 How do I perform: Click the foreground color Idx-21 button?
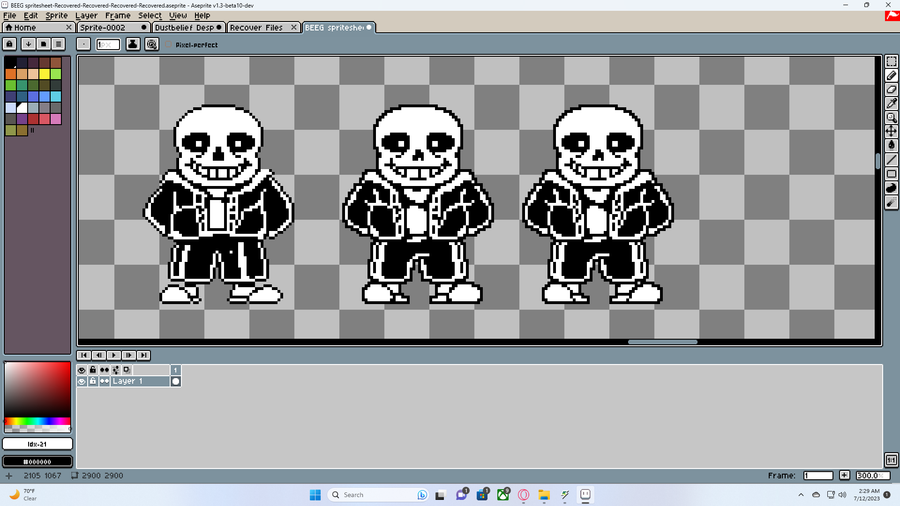coord(37,444)
